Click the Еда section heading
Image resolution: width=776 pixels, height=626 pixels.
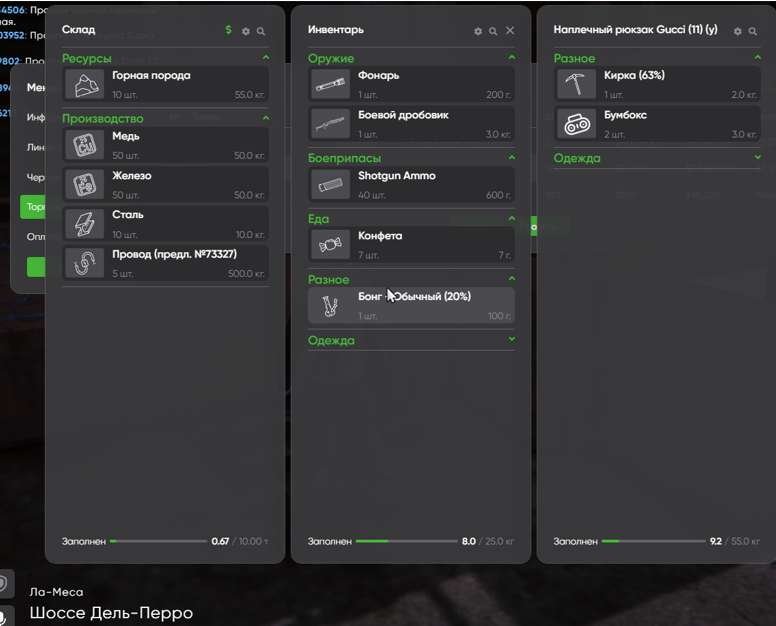318,219
